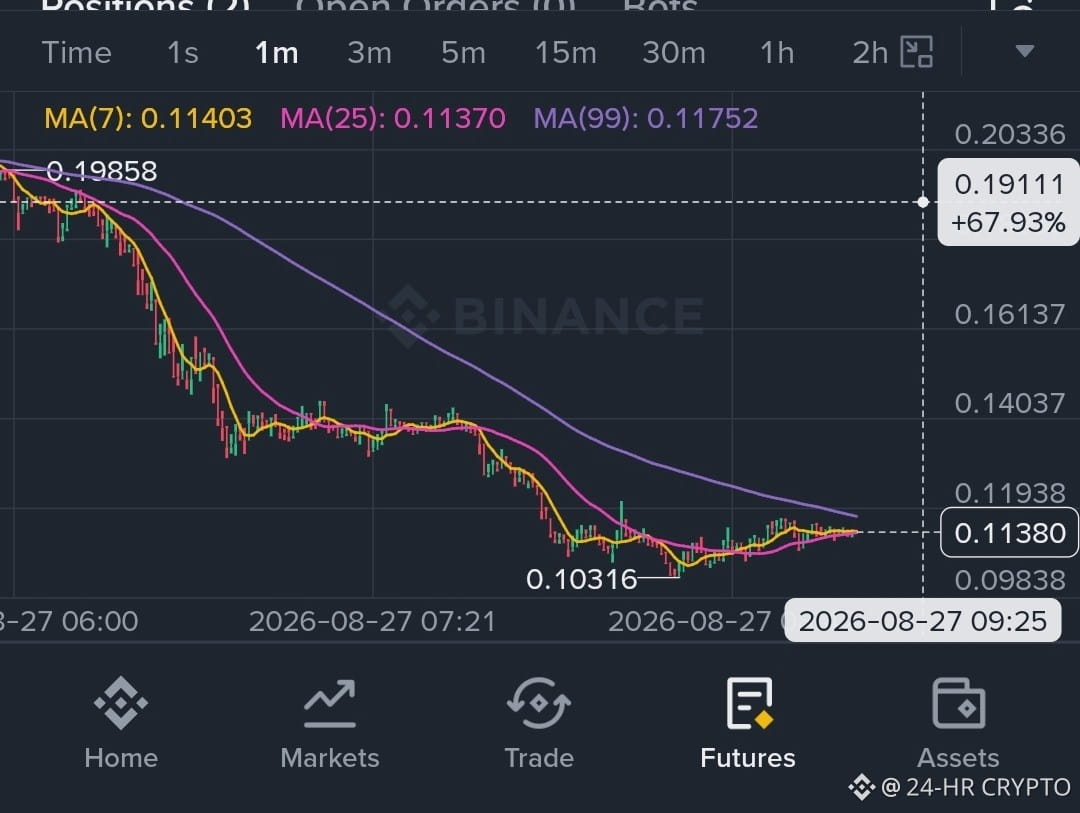Image resolution: width=1080 pixels, height=813 pixels.
Task: Select the Futures tab
Action: 748,723
